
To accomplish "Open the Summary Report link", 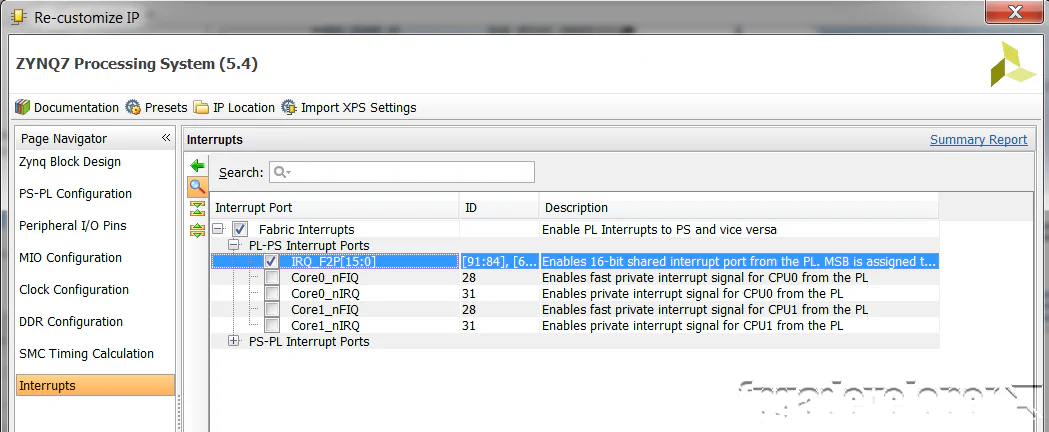I will [x=978, y=140].
